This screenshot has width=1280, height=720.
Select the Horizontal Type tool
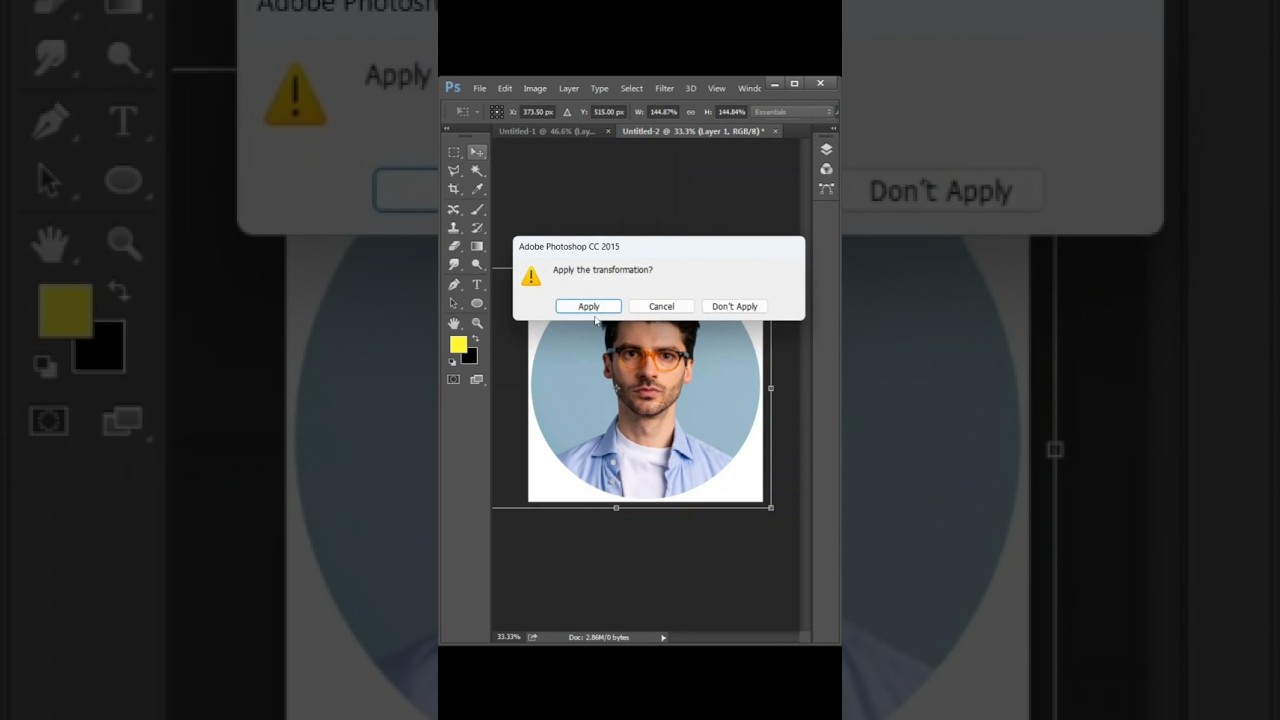coord(477,285)
